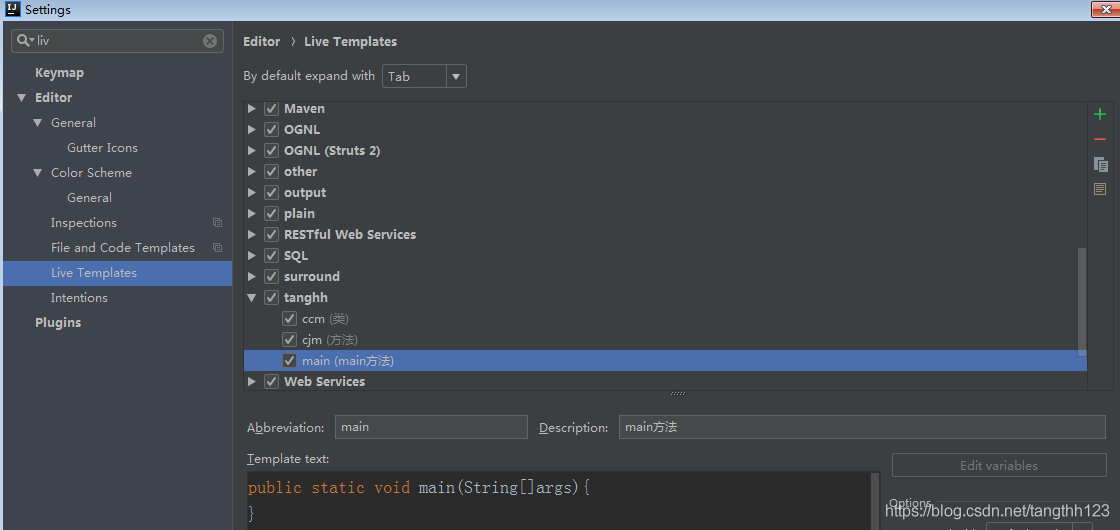This screenshot has width=1120, height=530.
Task: Collapse the tanghh template group
Action: (x=251, y=297)
